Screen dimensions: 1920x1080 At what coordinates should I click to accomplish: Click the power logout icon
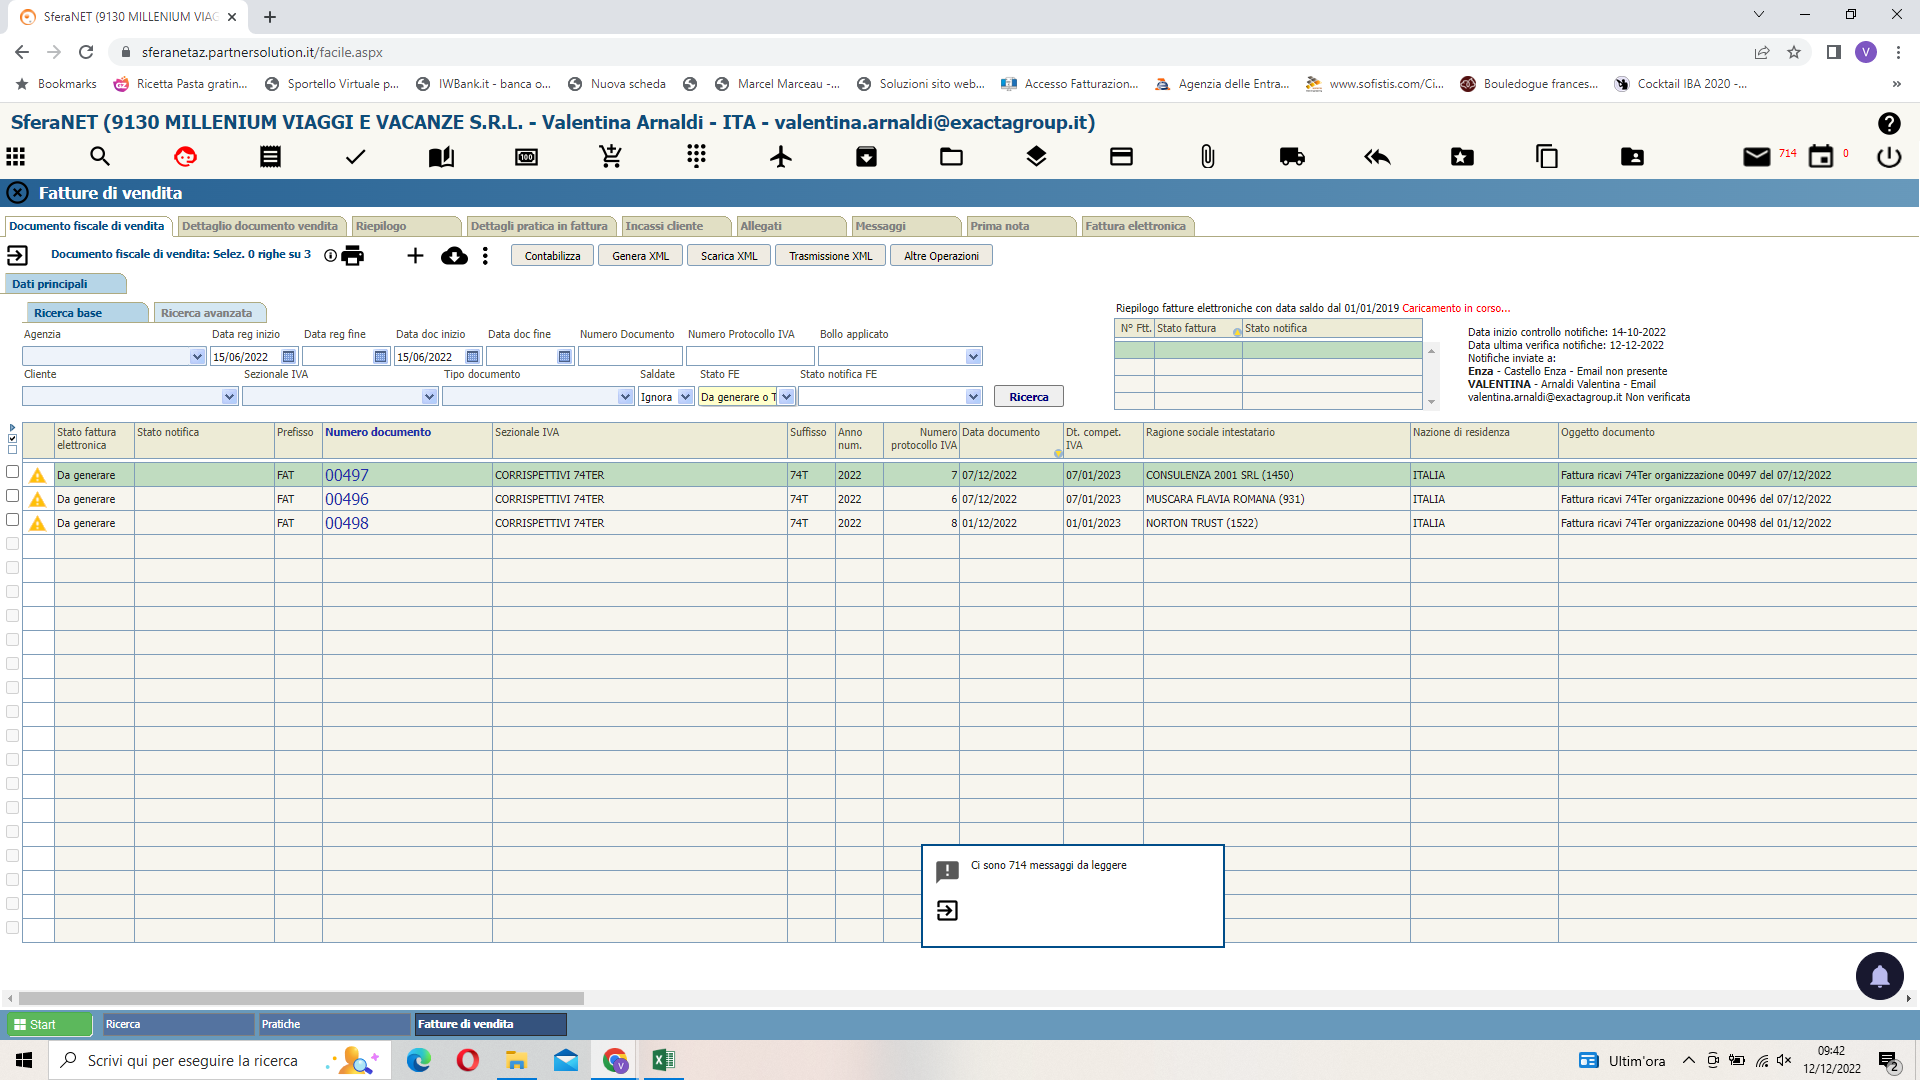pyautogui.click(x=1889, y=157)
